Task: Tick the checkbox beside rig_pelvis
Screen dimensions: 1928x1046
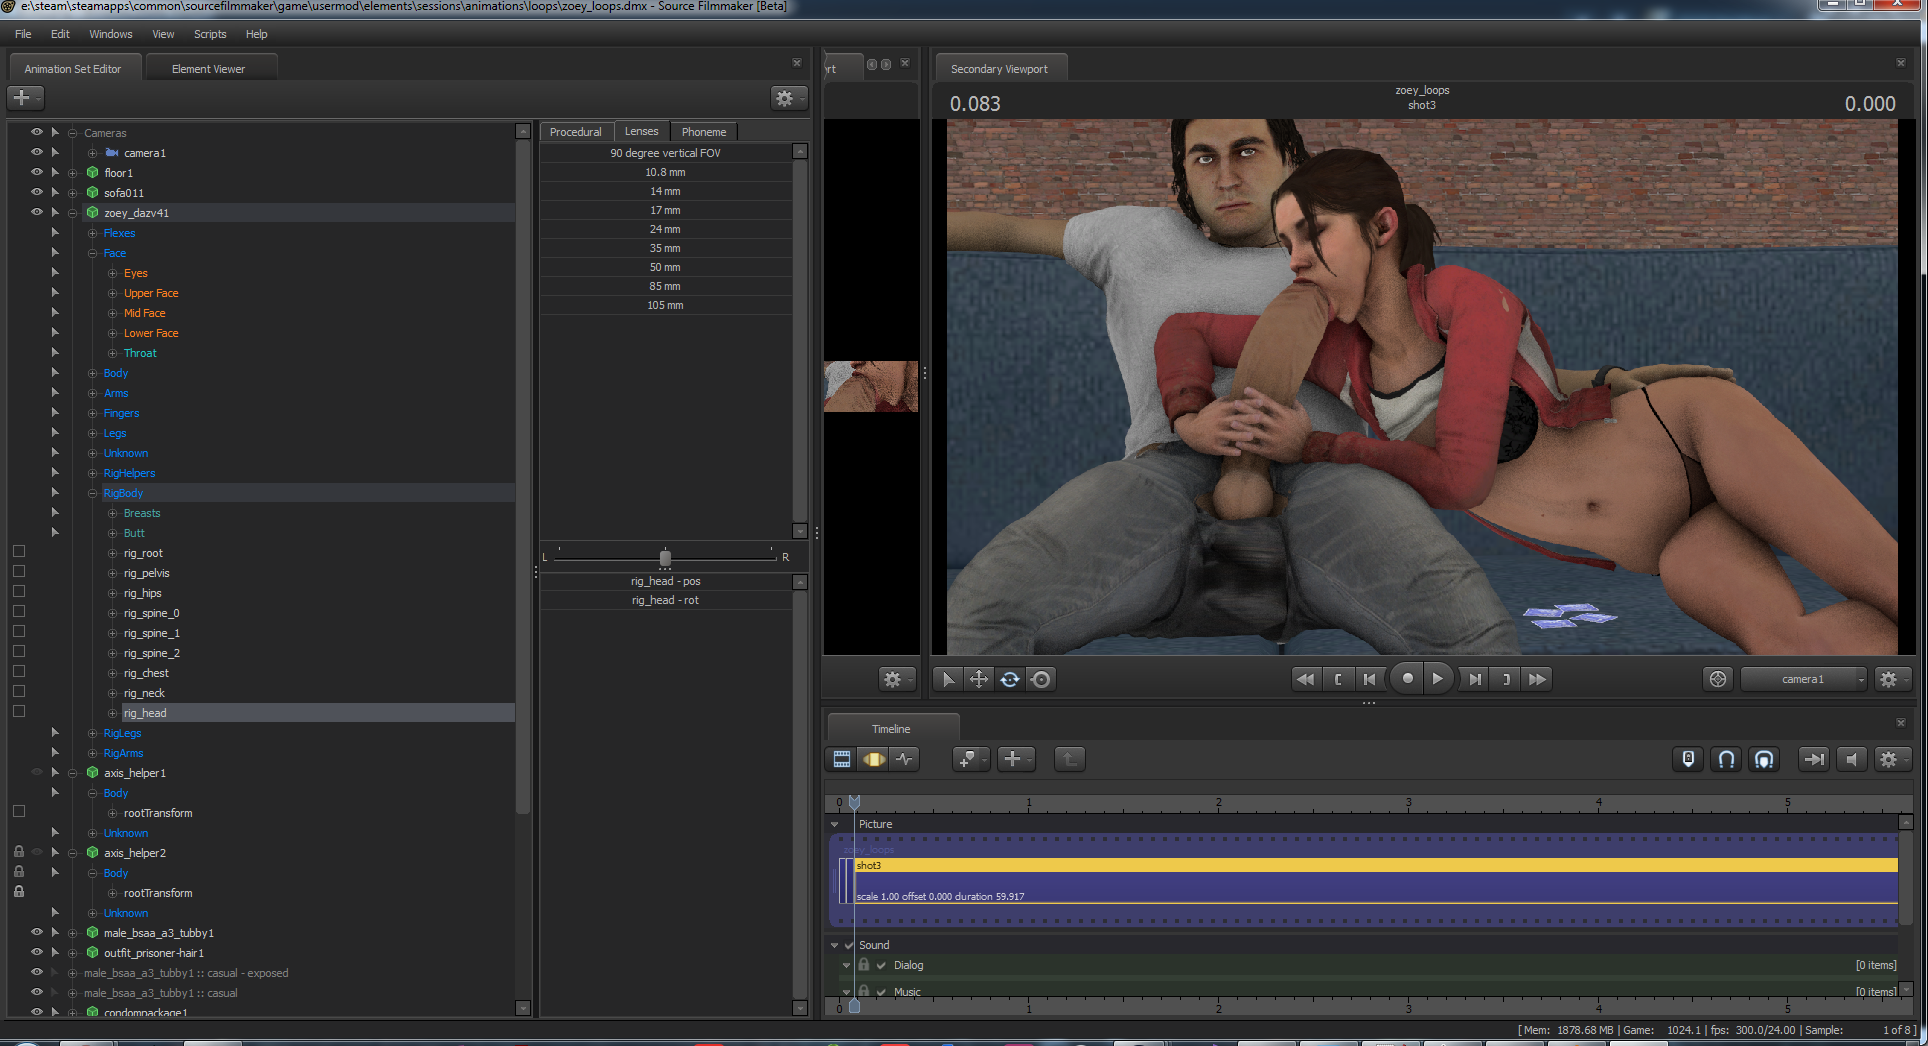Action: (x=19, y=571)
